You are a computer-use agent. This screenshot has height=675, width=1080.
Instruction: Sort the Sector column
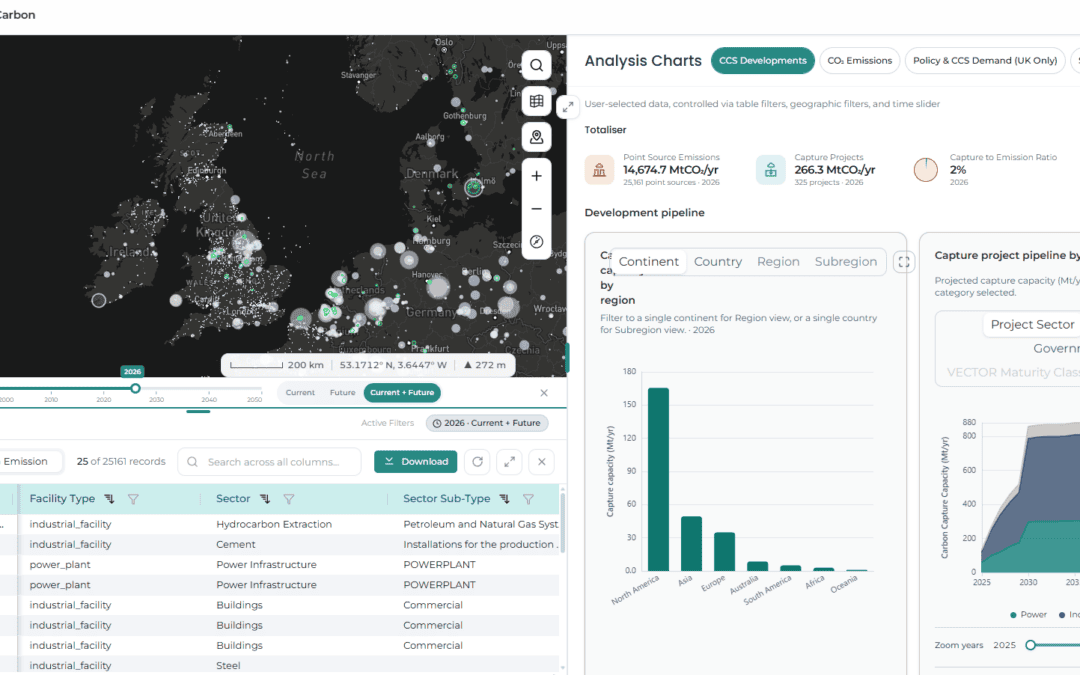pyautogui.click(x=265, y=499)
